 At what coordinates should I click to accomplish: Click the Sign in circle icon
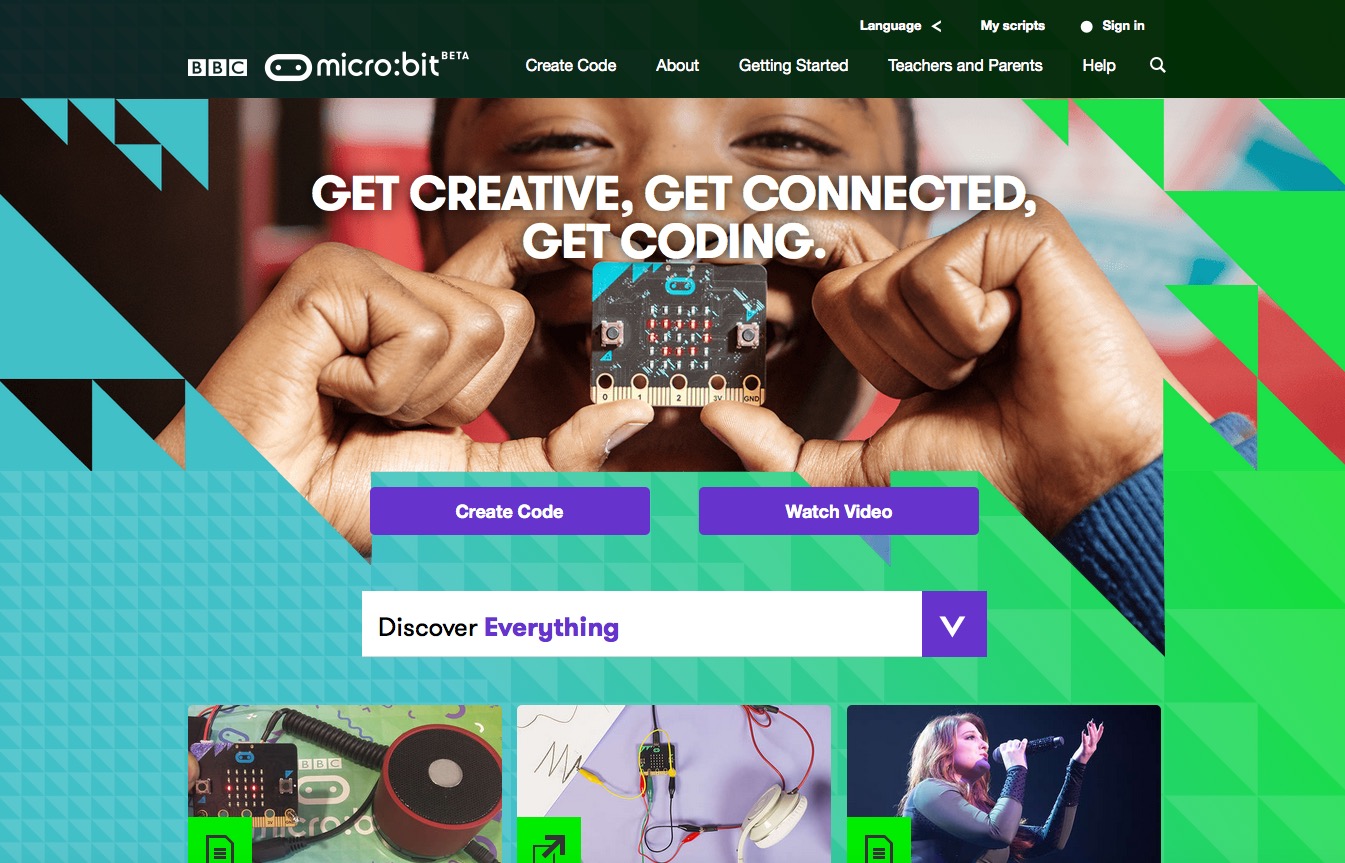pos(1087,27)
